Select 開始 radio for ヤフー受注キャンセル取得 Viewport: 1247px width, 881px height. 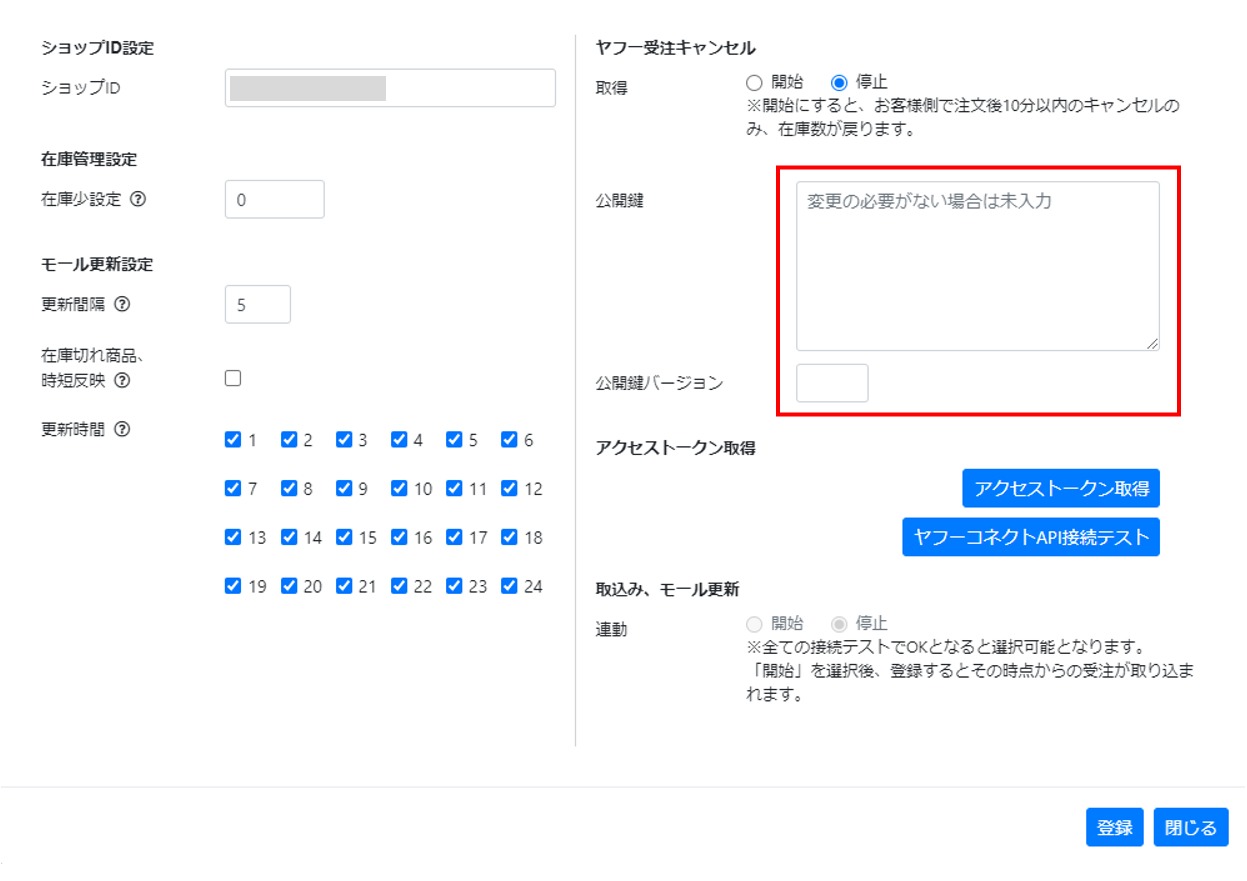[754, 82]
